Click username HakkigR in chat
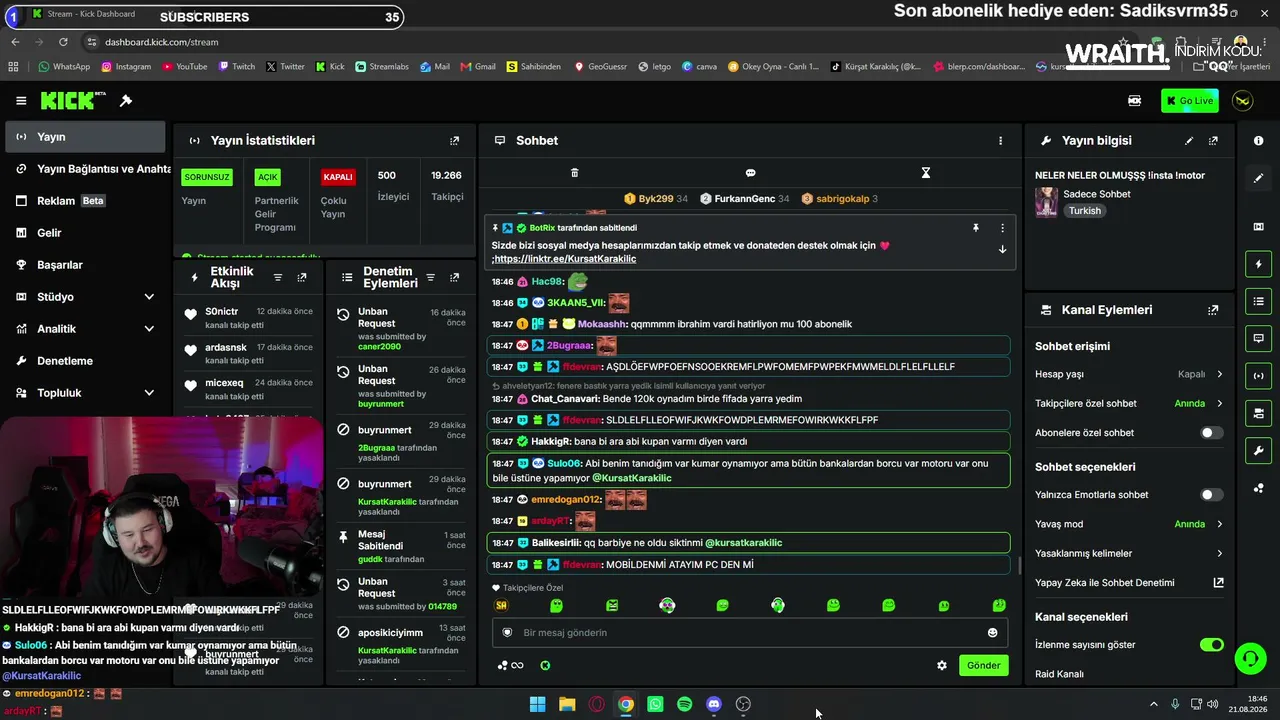 [550, 442]
